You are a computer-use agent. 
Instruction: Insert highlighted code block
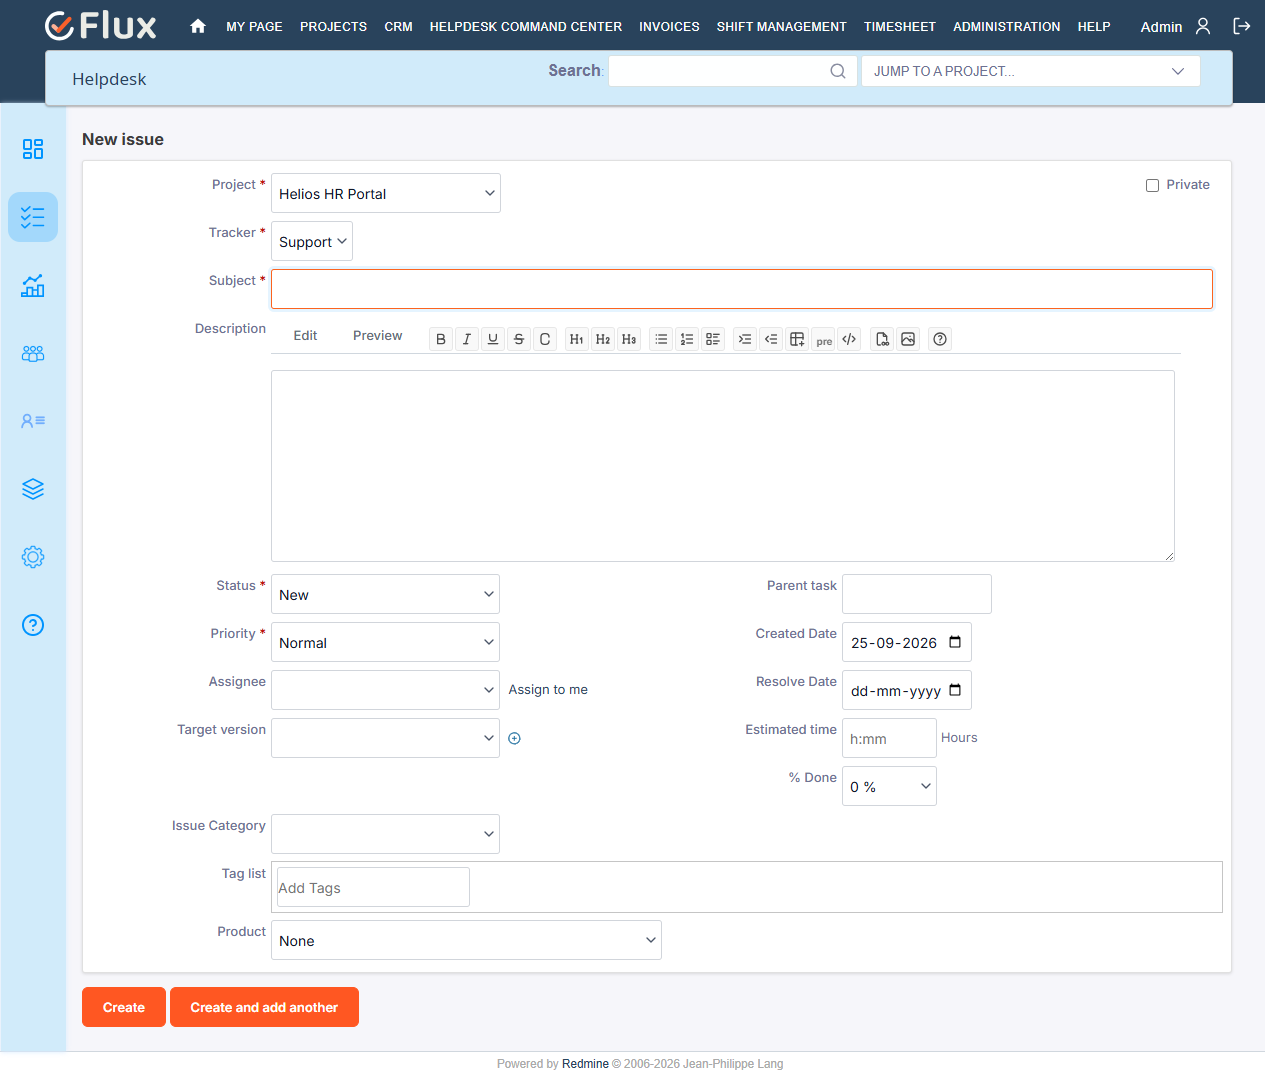click(x=849, y=339)
